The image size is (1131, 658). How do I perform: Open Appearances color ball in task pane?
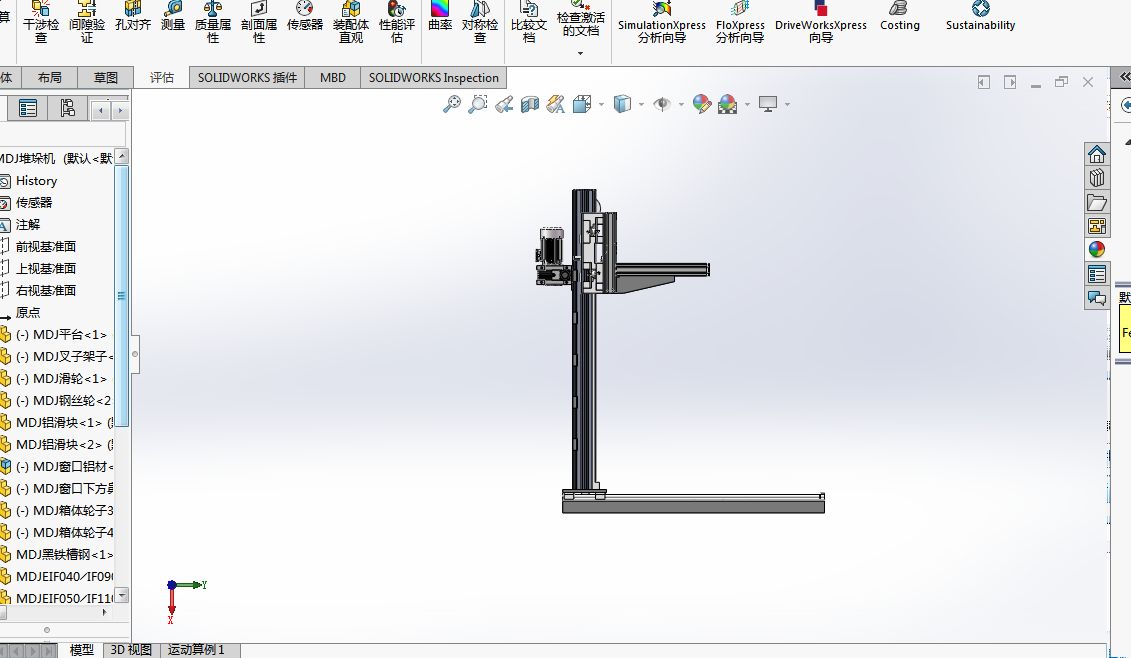[1096, 250]
